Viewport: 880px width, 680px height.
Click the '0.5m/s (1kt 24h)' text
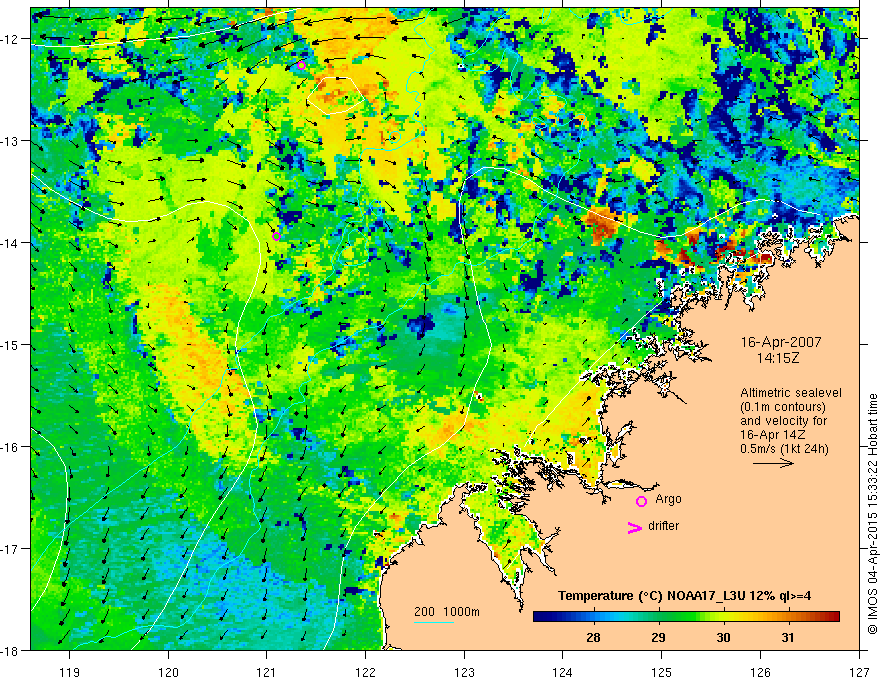point(784,449)
